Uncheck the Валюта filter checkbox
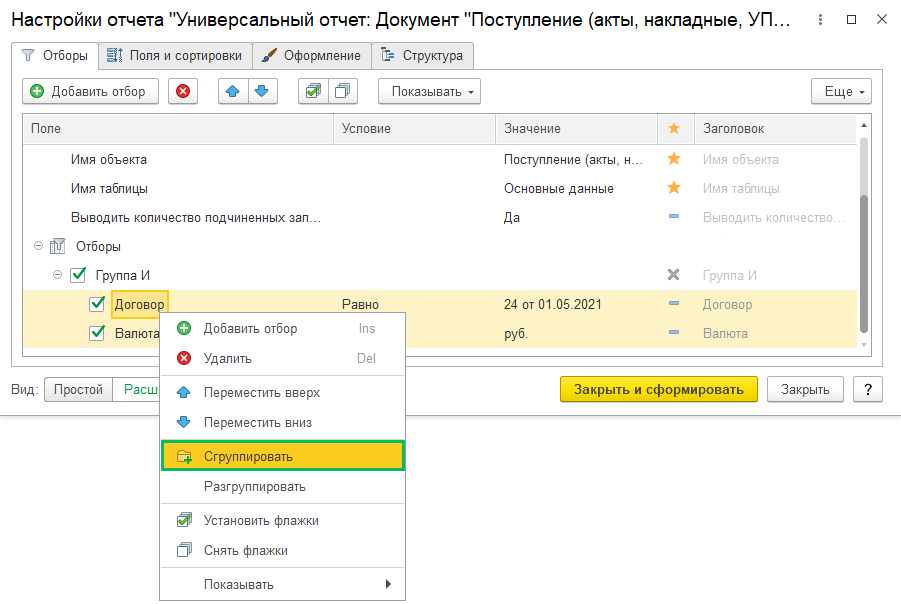 [97, 332]
